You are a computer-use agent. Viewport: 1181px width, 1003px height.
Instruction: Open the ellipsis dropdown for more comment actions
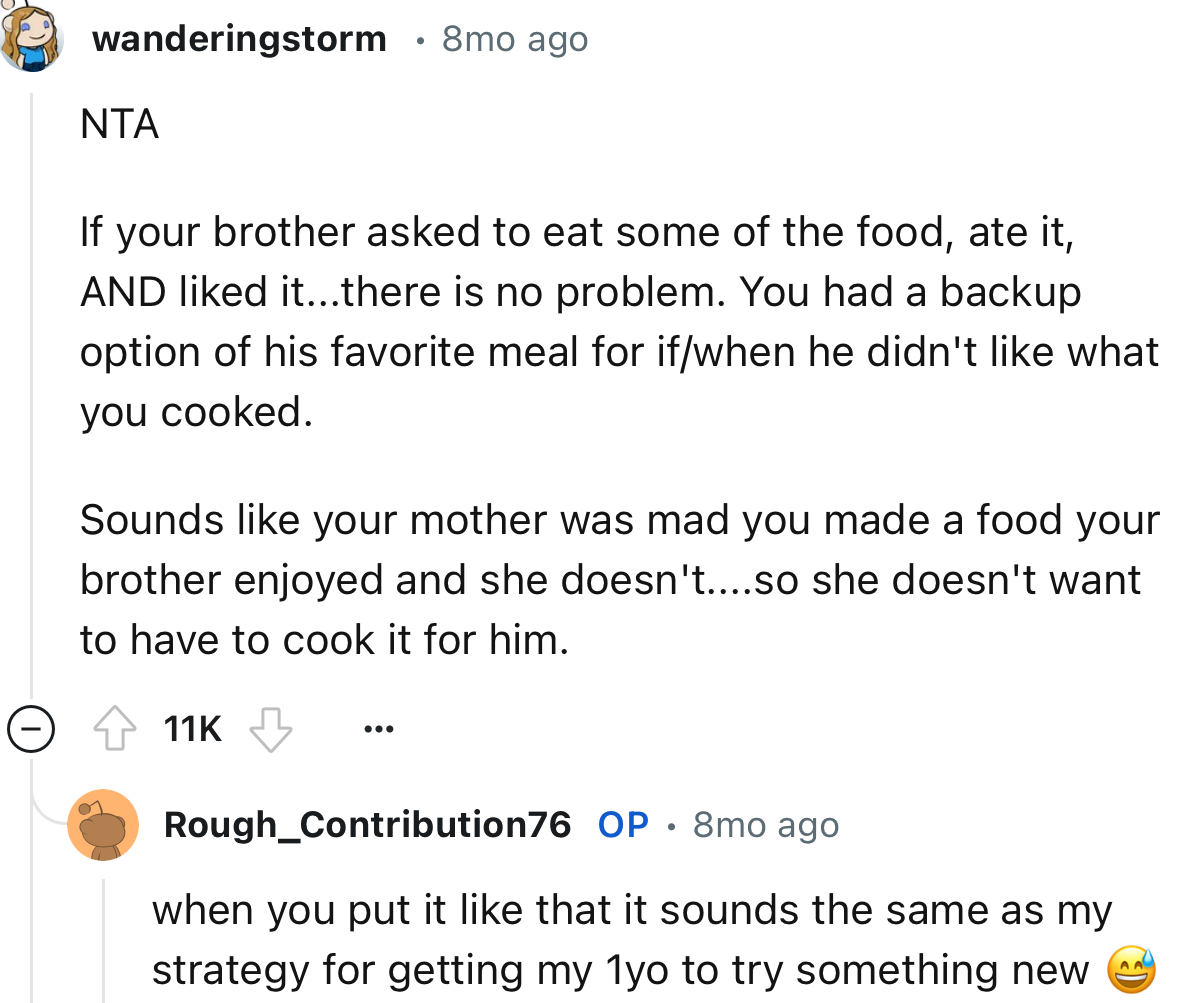[378, 729]
